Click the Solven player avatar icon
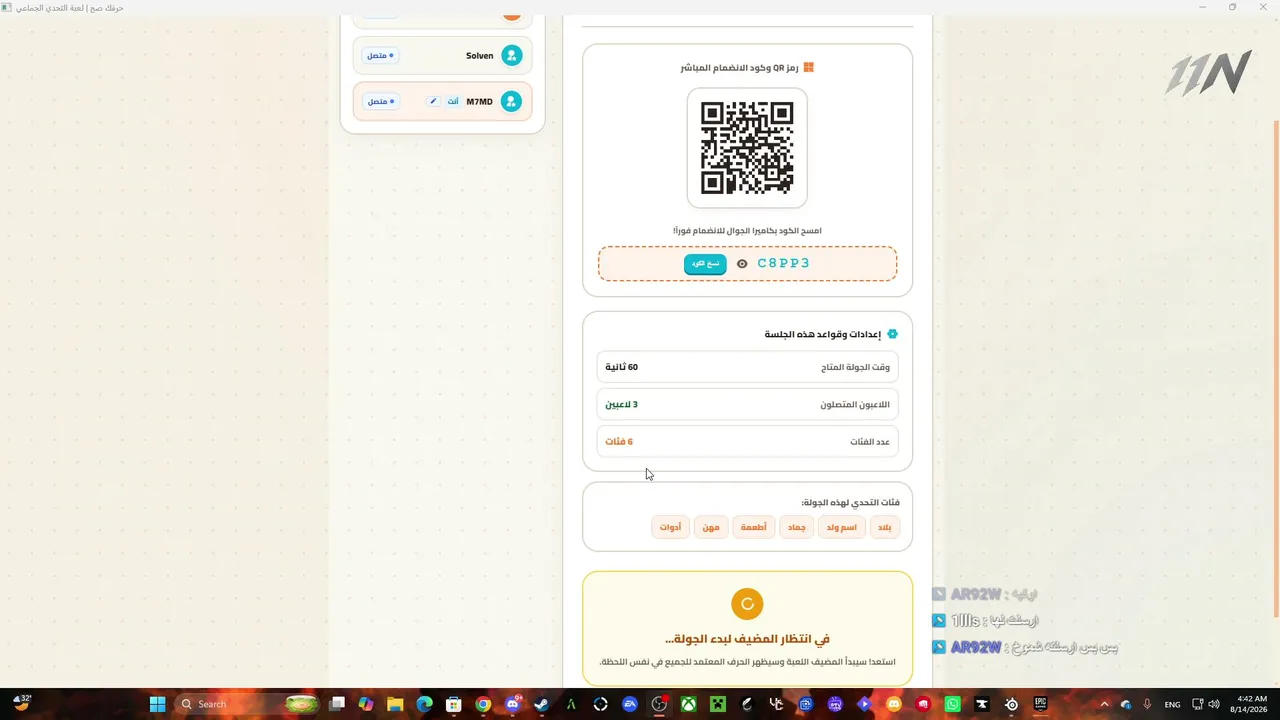The height and width of the screenshot is (720, 1280). pyautogui.click(x=511, y=55)
